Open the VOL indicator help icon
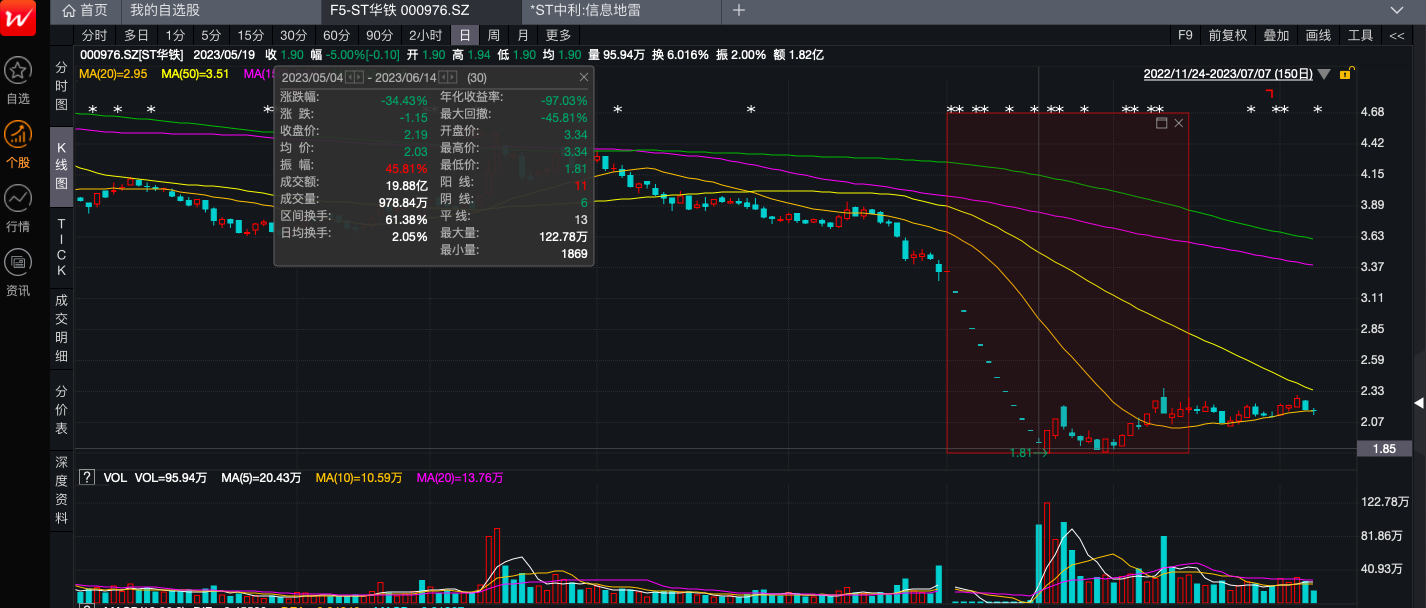This screenshot has height=608, width=1426. [87, 478]
